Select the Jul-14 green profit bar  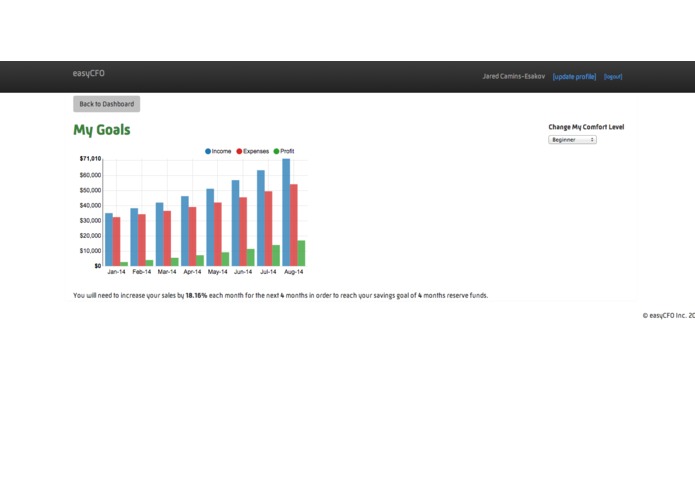pyautogui.click(x=276, y=256)
